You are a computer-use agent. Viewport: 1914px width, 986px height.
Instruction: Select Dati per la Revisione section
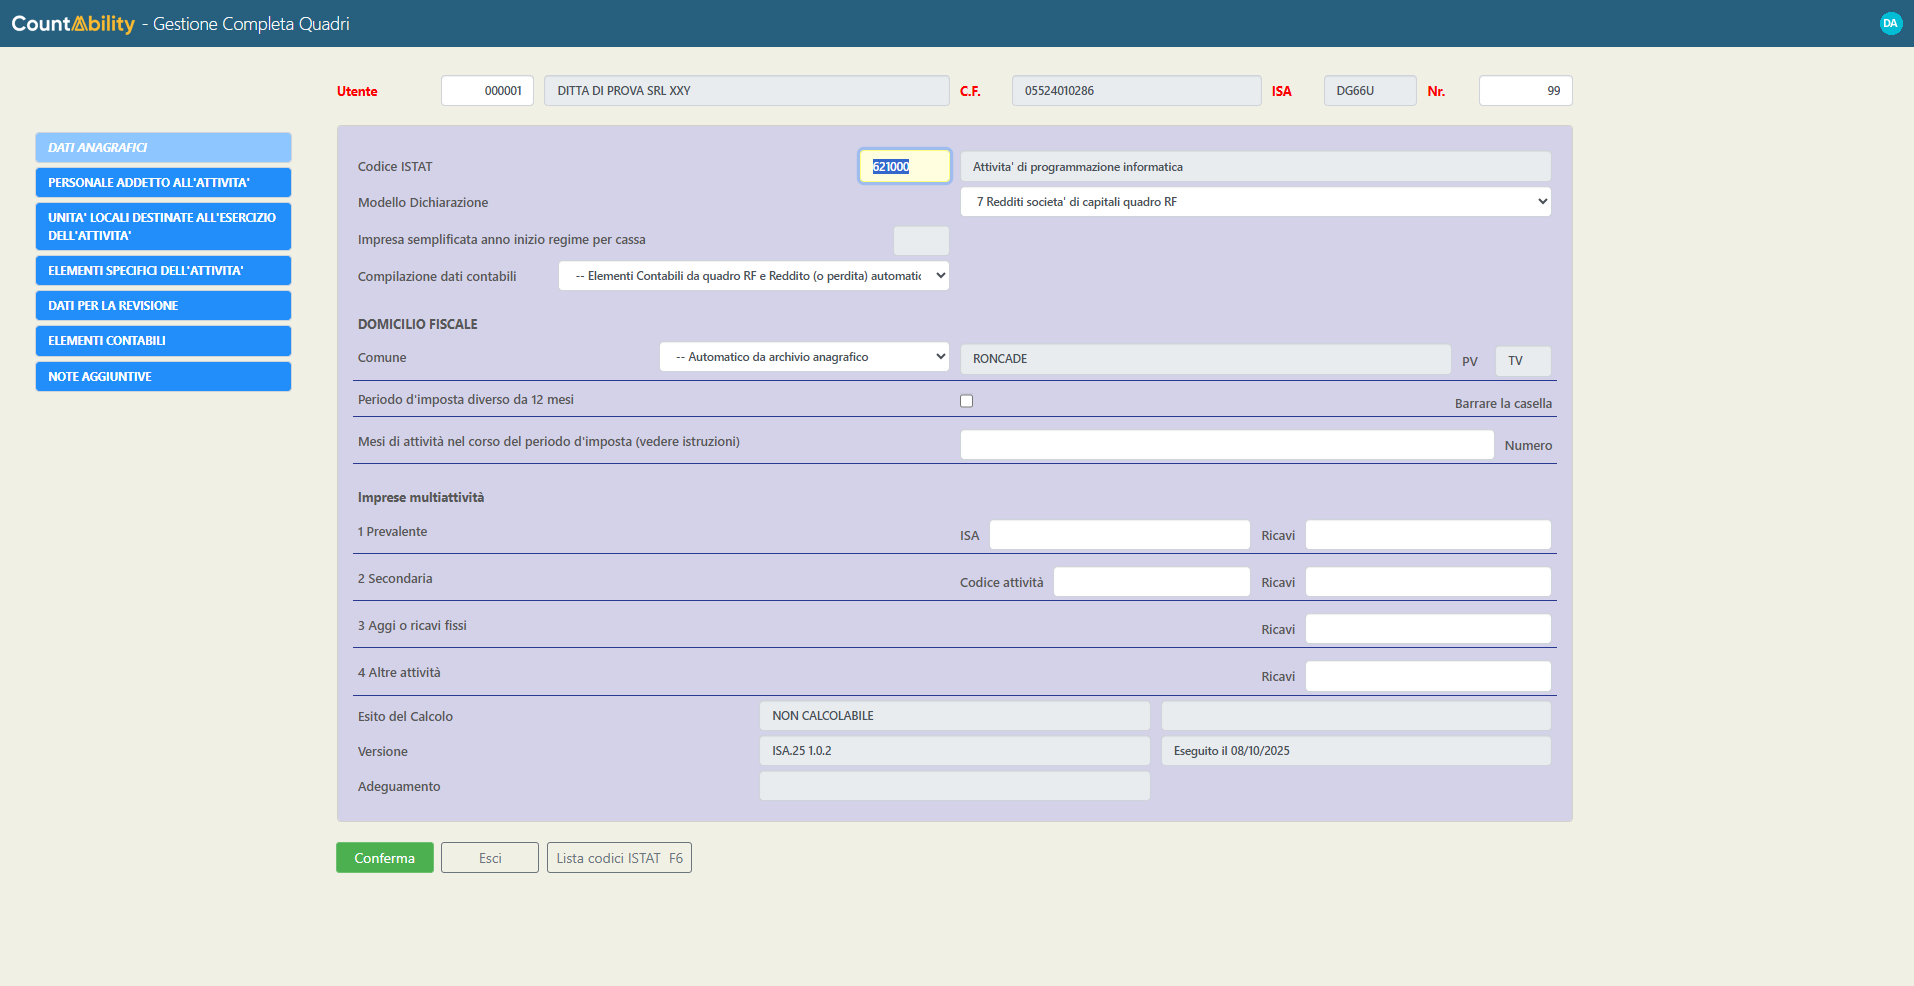click(163, 306)
